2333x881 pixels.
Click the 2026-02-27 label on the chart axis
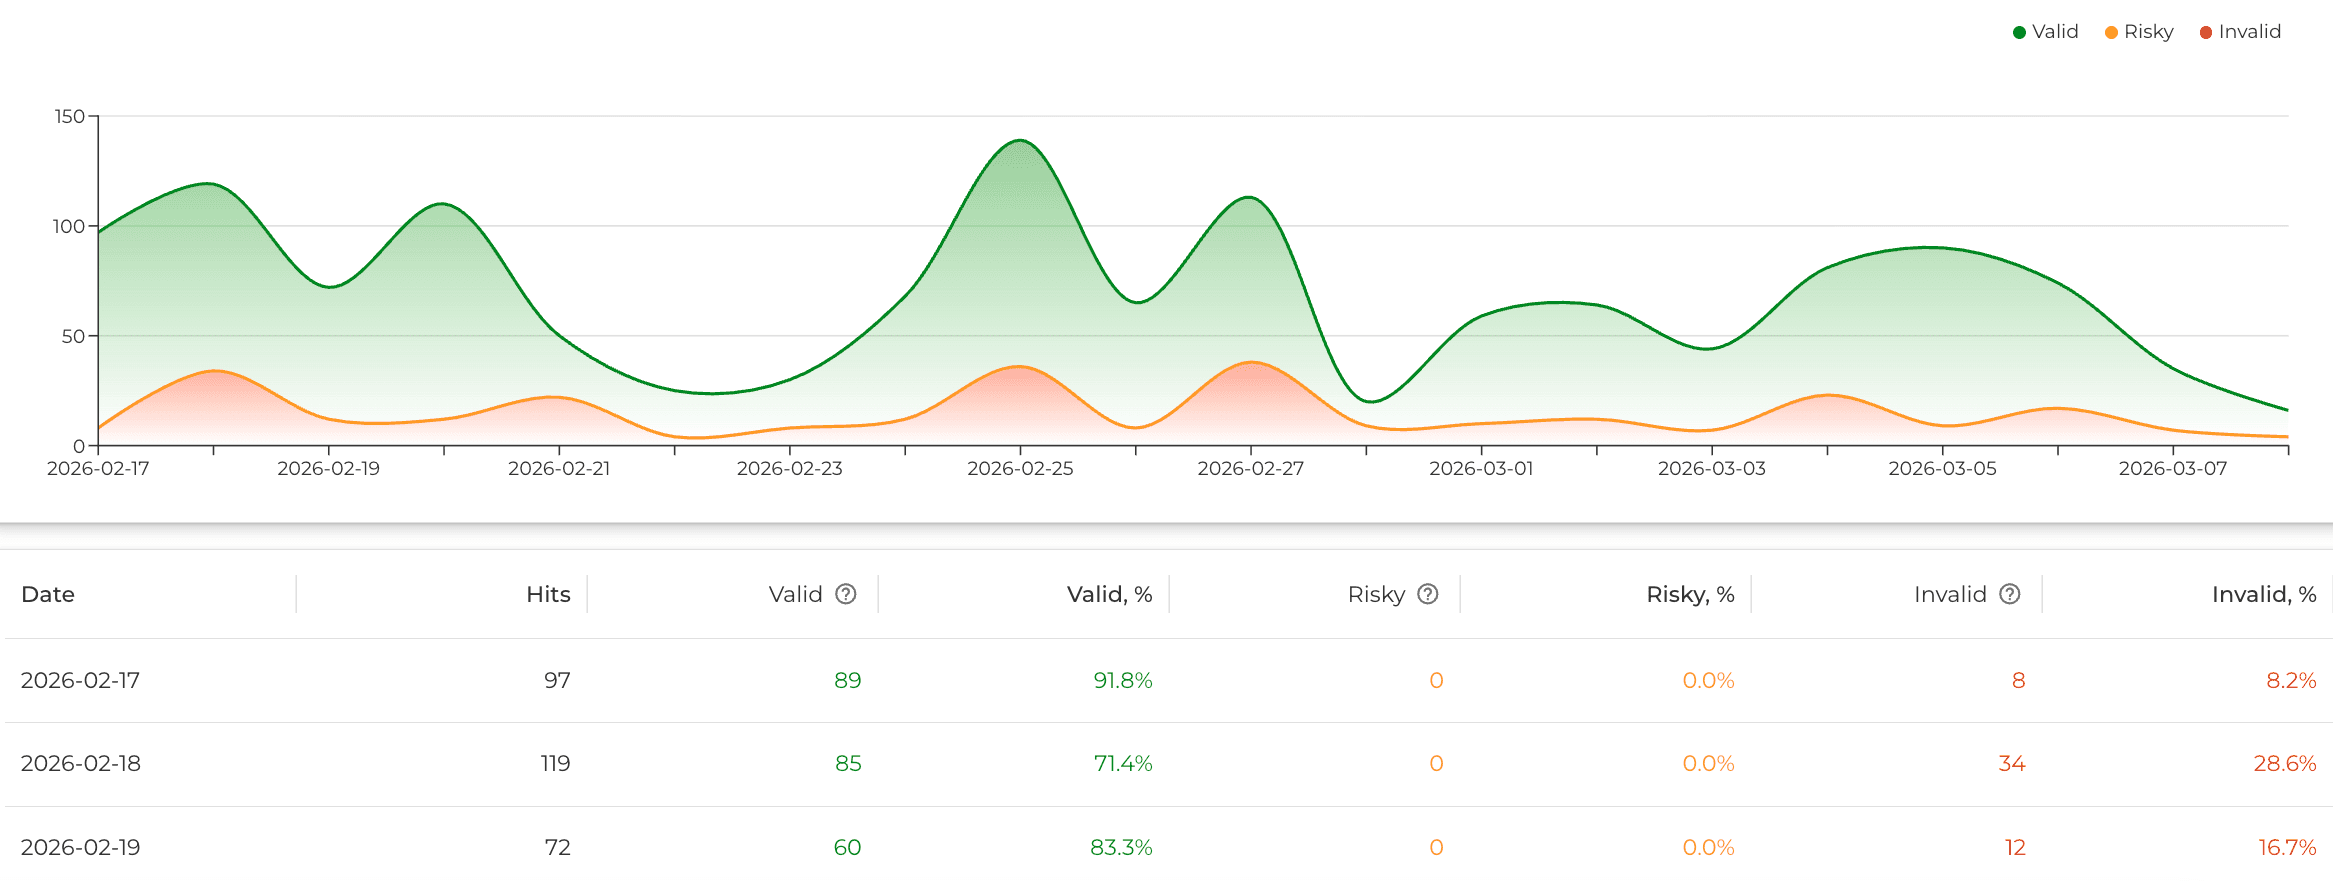pos(1250,468)
